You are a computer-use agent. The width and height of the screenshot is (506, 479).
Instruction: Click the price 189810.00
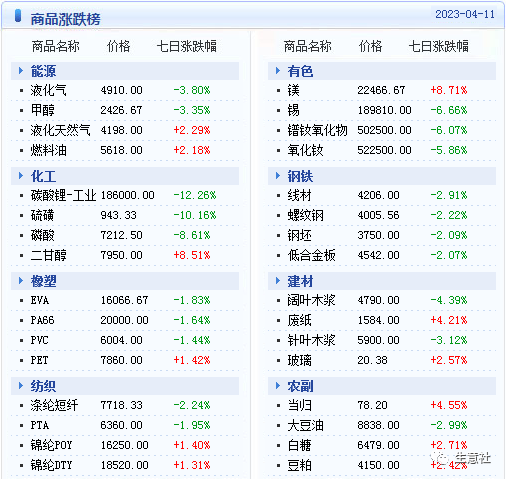click(x=384, y=110)
